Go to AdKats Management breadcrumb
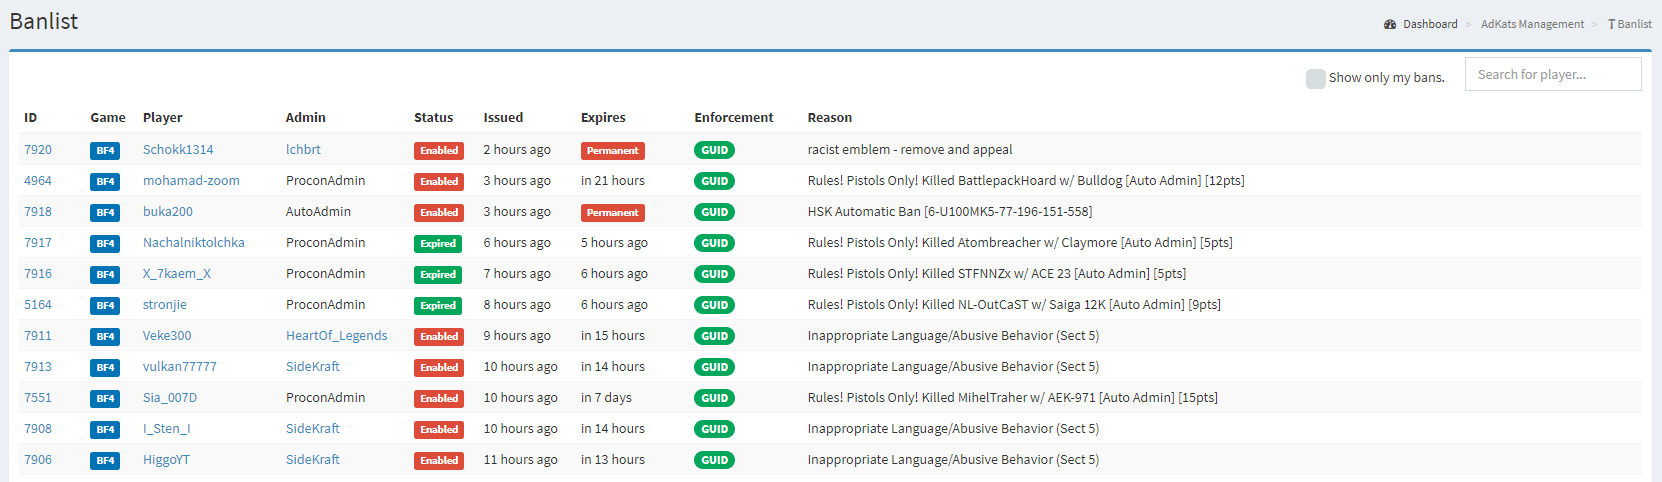This screenshot has width=1662, height=482. click(1532, 24)
